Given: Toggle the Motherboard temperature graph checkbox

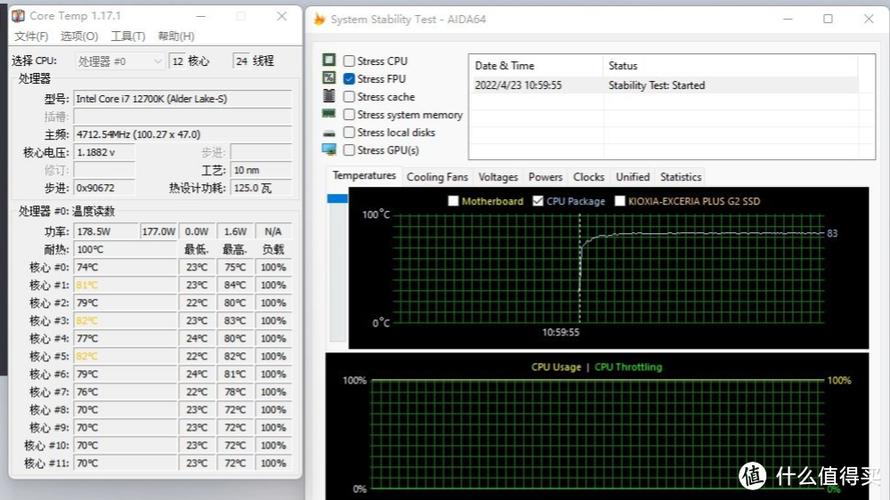Looking at the screenshot, I should coord(454,201).
